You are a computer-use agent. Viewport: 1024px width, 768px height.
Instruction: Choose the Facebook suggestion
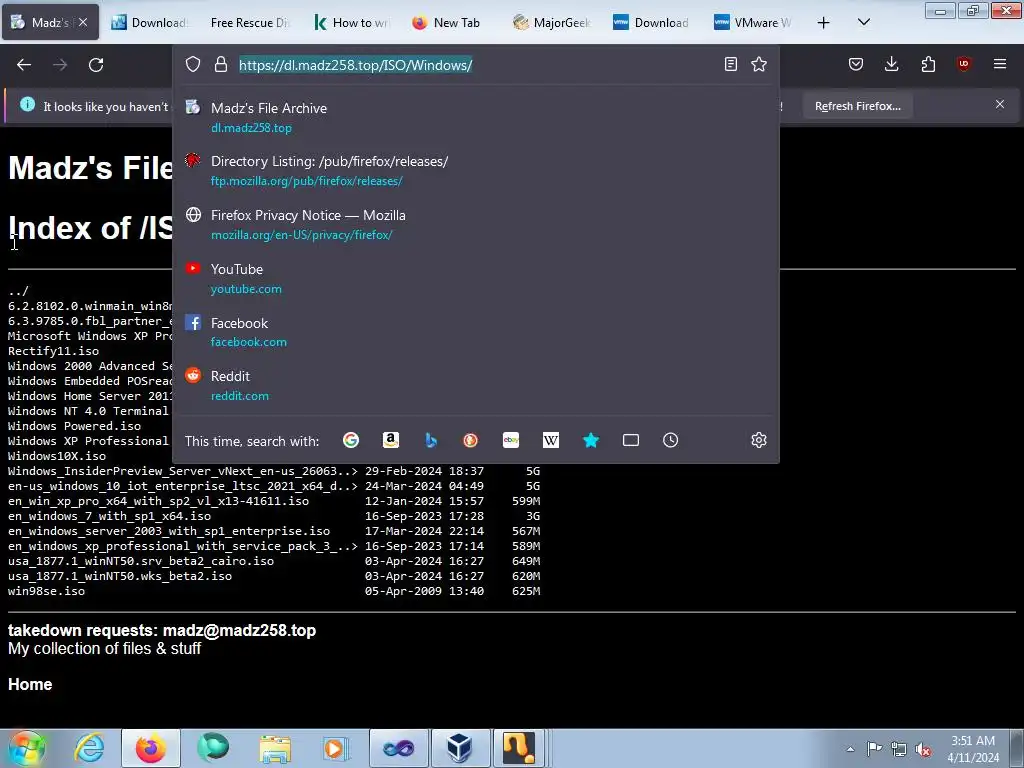click(475, 332)
